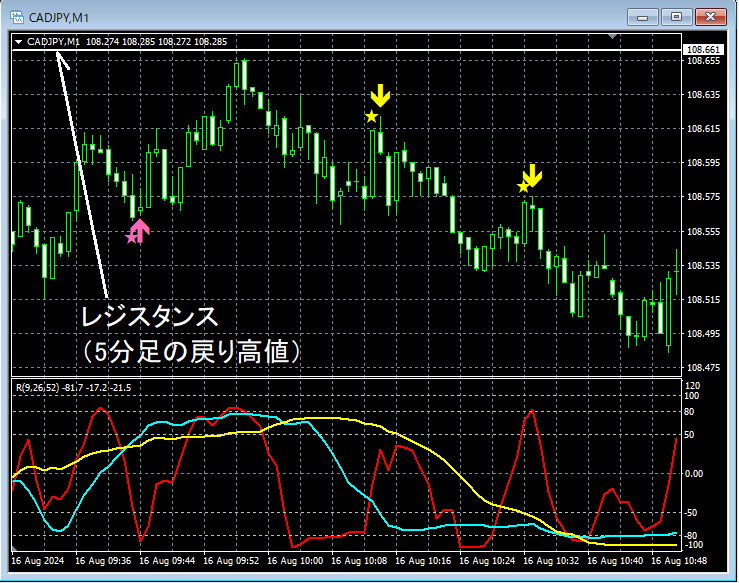Click the 16 Aug 10:48 time label
This screenshot has height=583, width=739.
point(679,561)
